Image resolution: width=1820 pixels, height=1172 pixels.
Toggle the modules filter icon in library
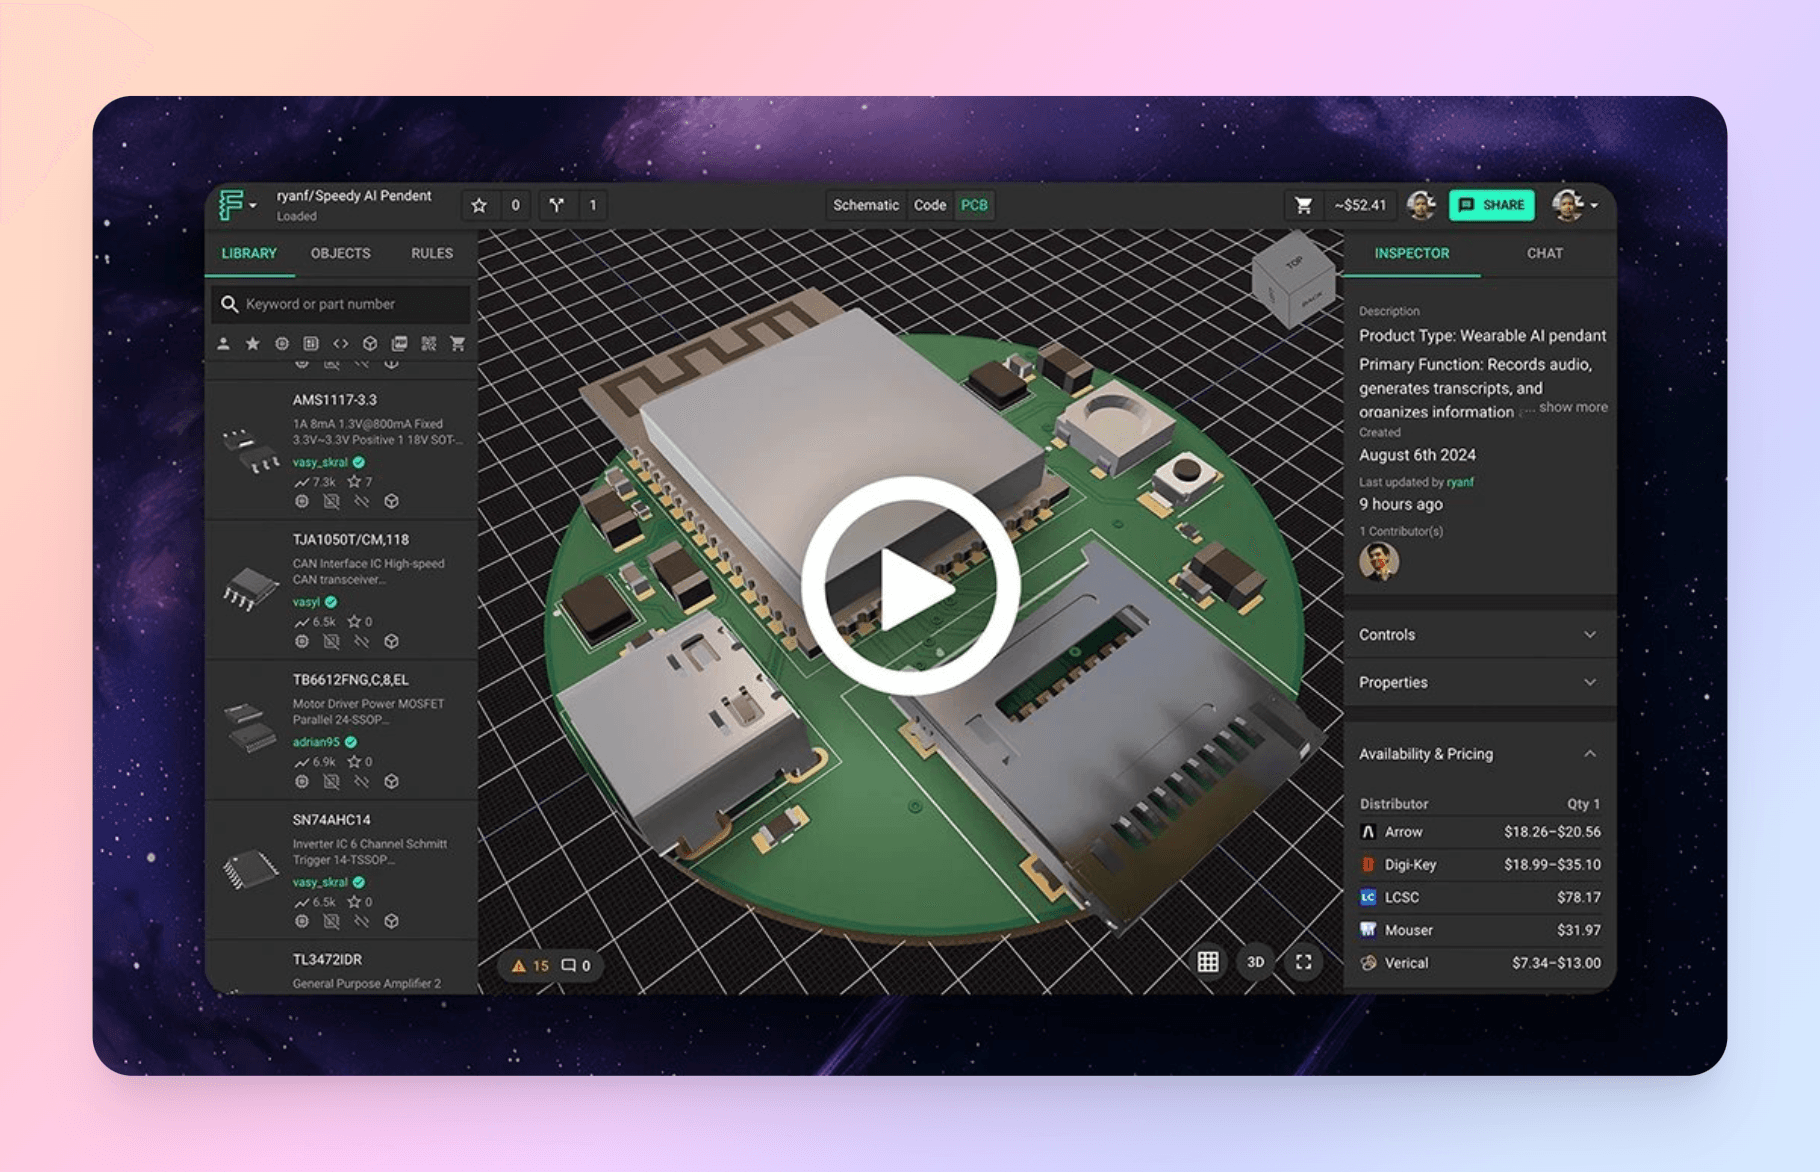(x=428, y=344)
